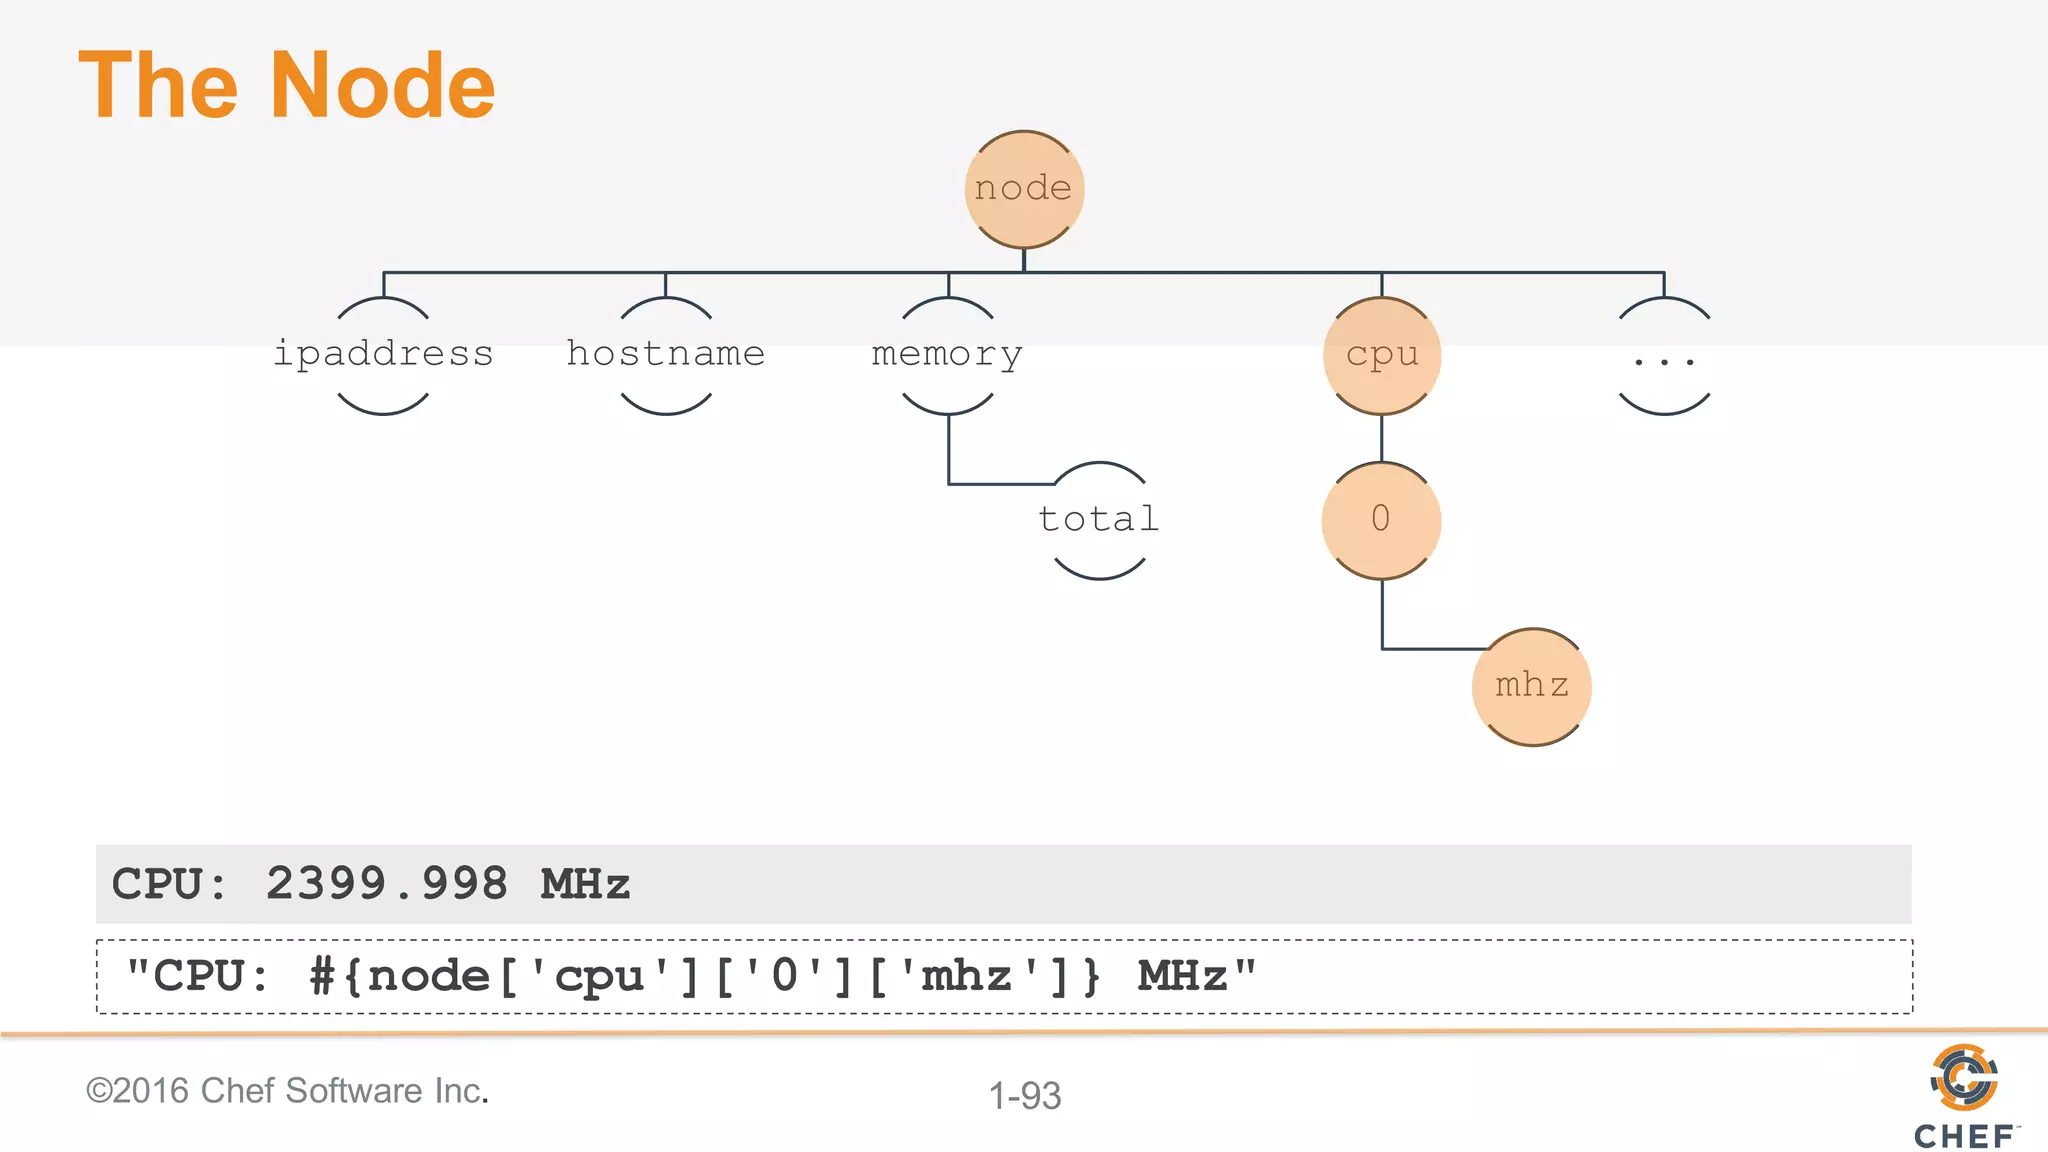Click the 2399.998 value in output

(386, 884)
